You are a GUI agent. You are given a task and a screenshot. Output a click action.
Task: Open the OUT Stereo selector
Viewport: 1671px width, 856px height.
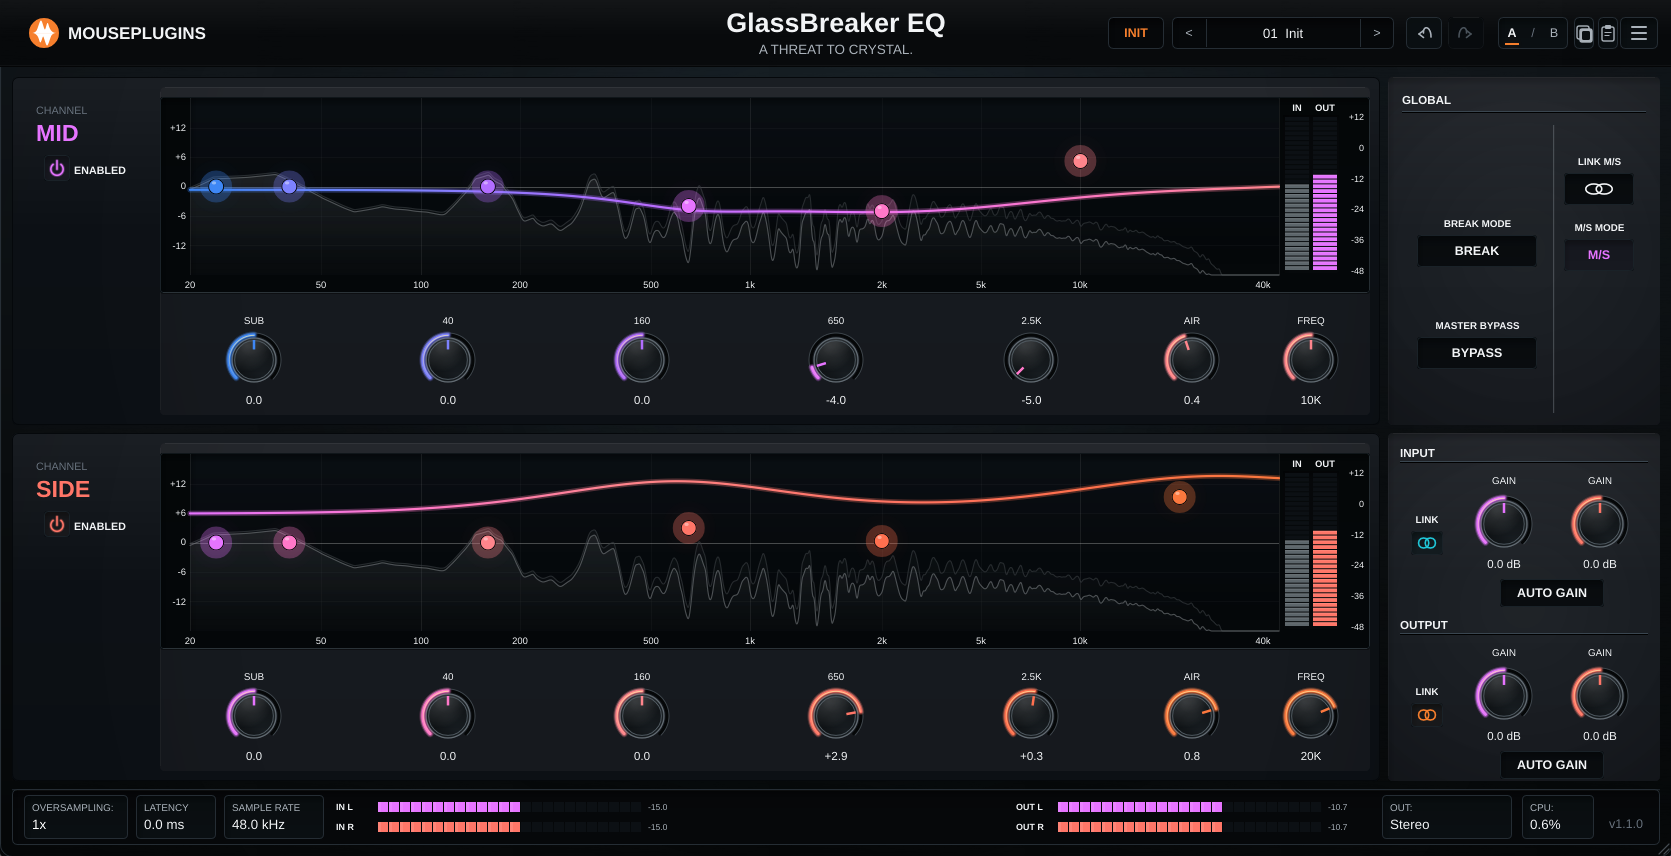(1447, 816)
